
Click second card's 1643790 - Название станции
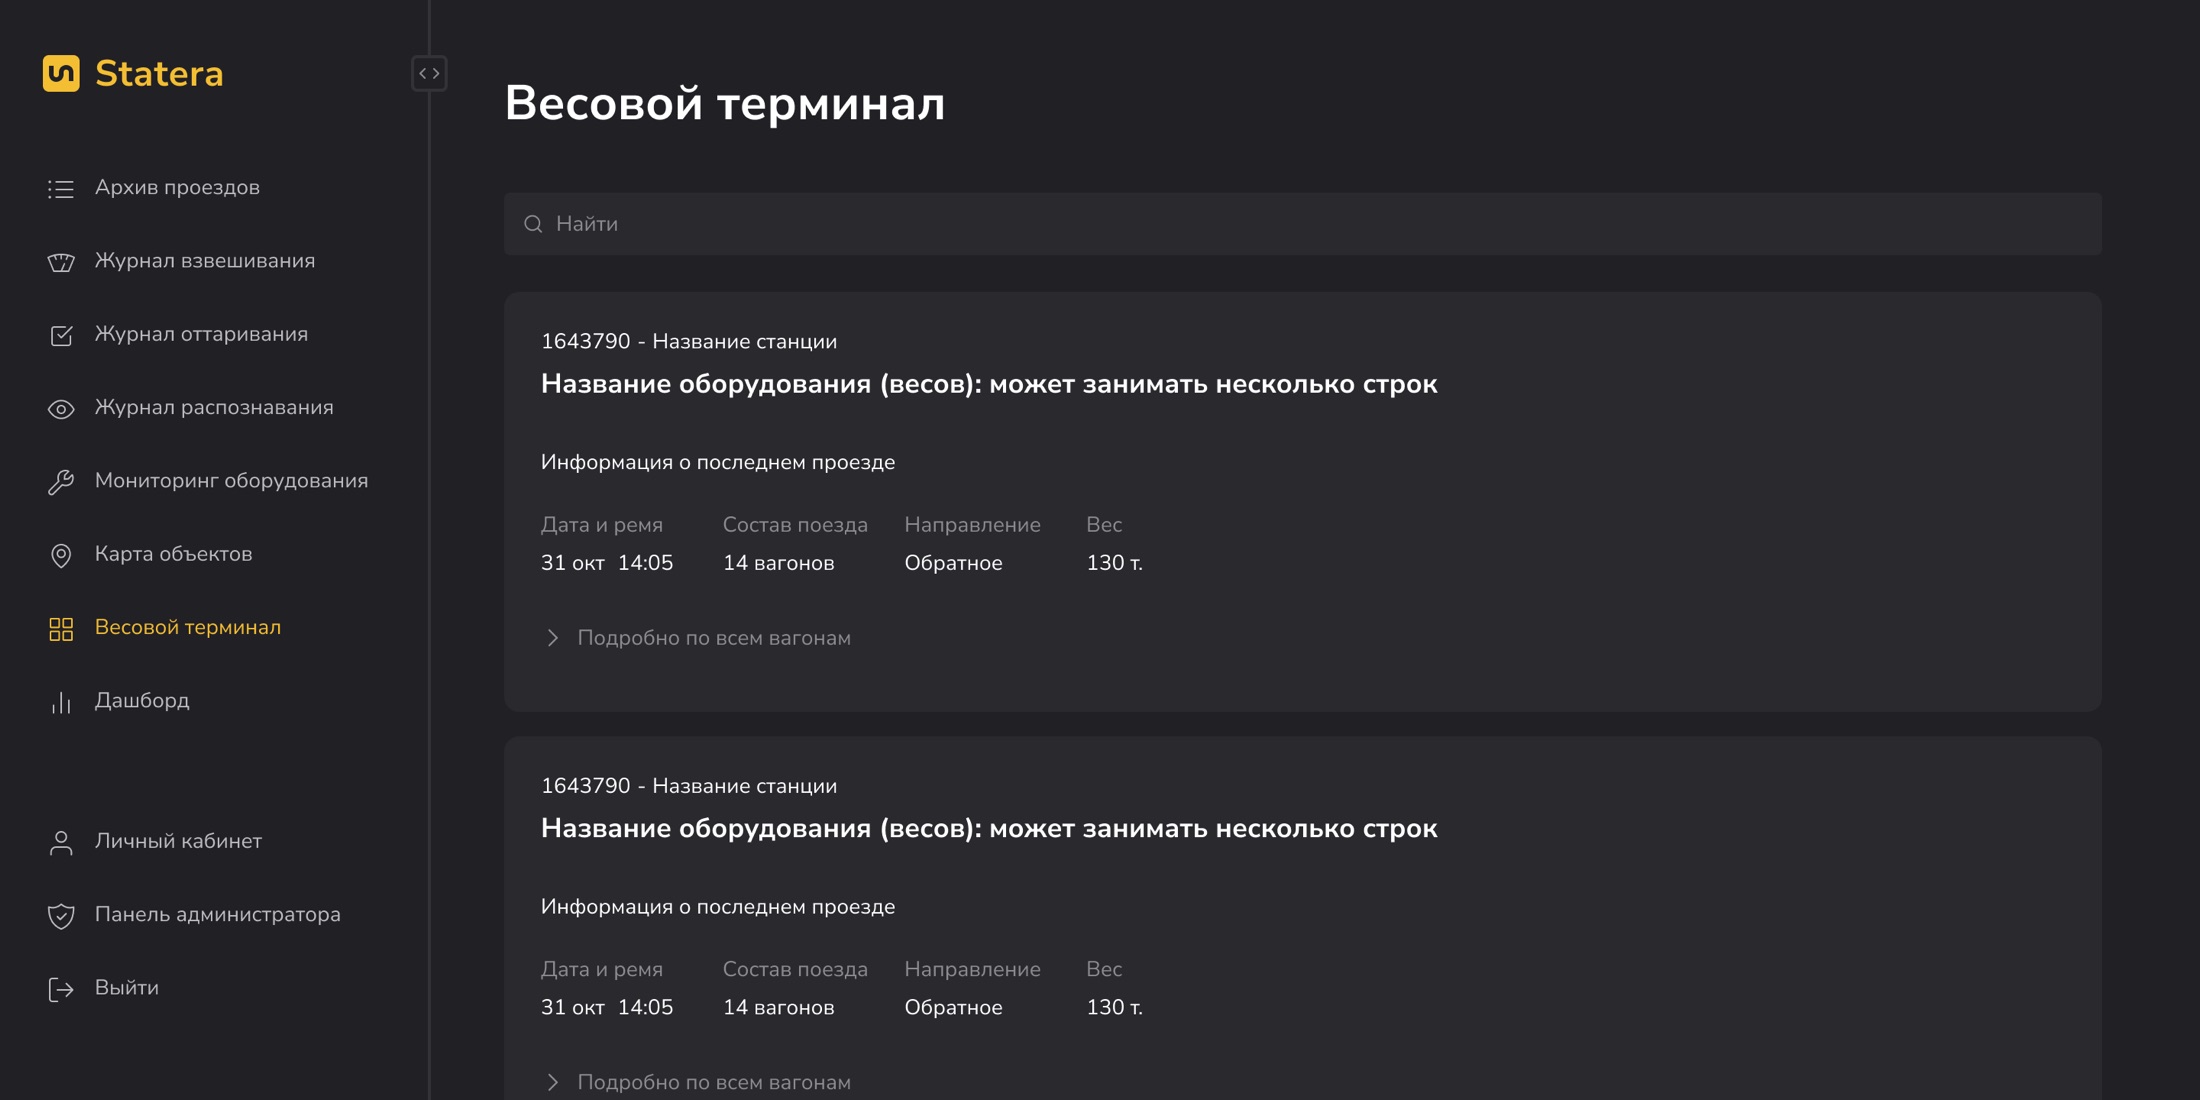689,786
